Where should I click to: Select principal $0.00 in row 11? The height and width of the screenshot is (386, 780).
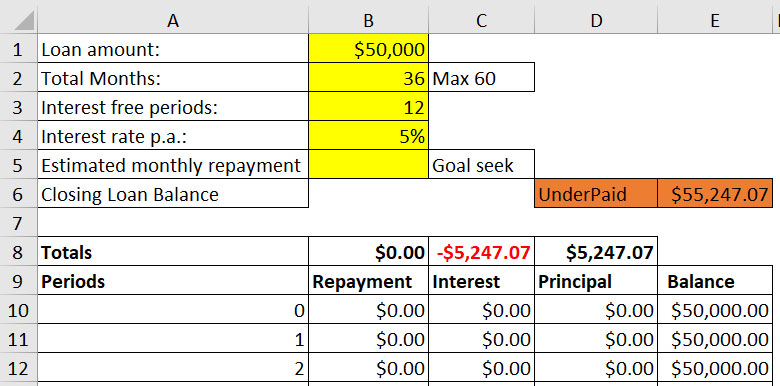[596, 338]
